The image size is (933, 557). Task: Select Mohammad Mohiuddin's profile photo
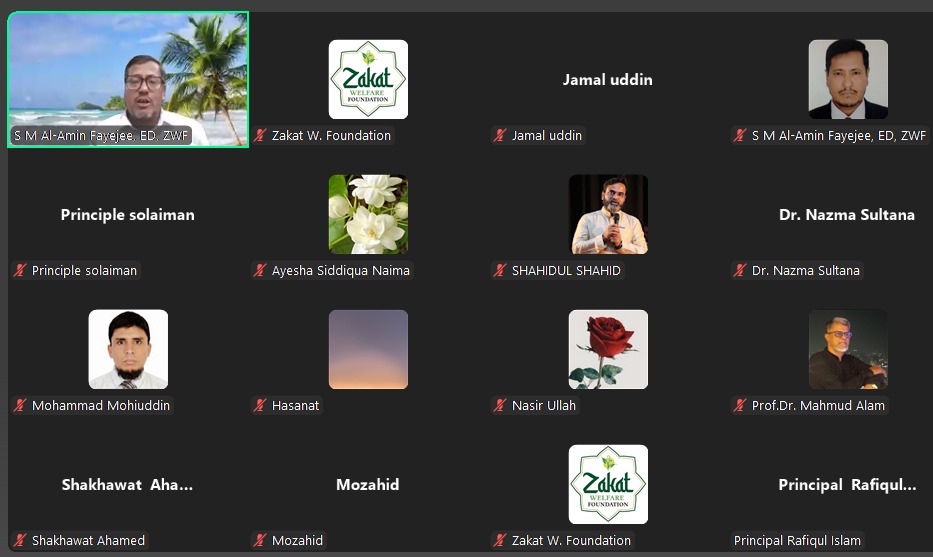point(128,349)
